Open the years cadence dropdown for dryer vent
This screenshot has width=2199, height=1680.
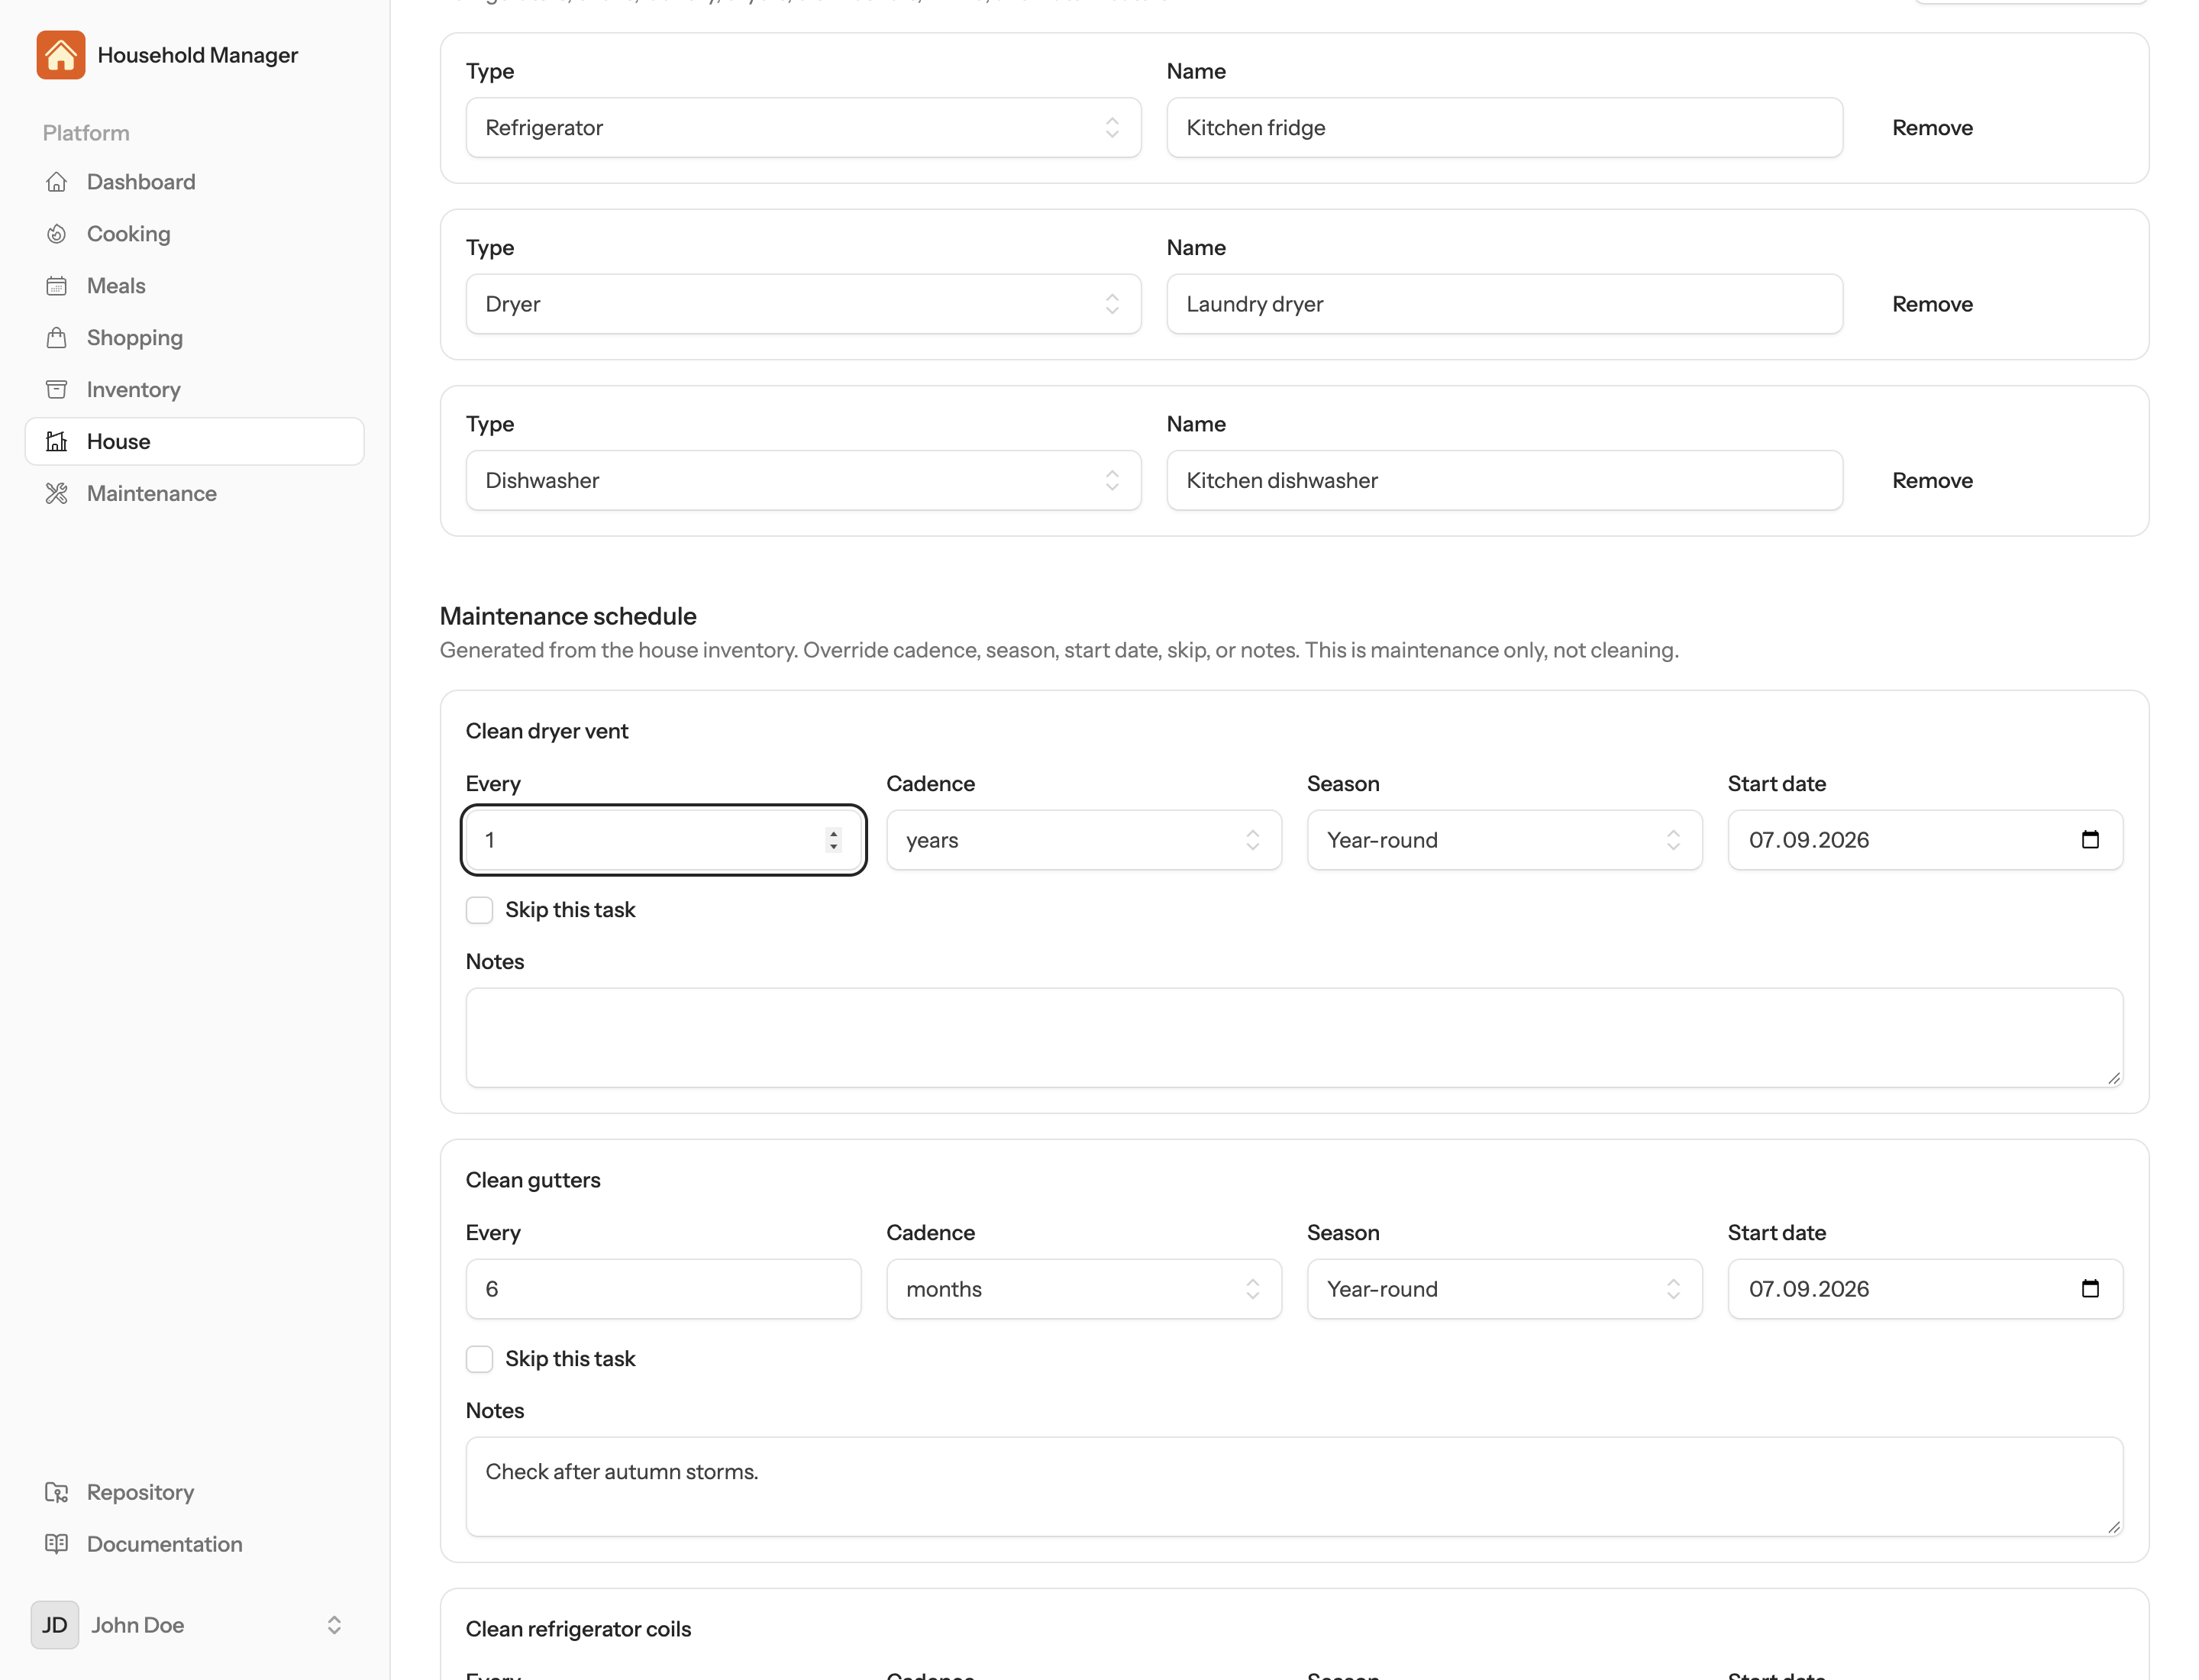[1083, 840]
